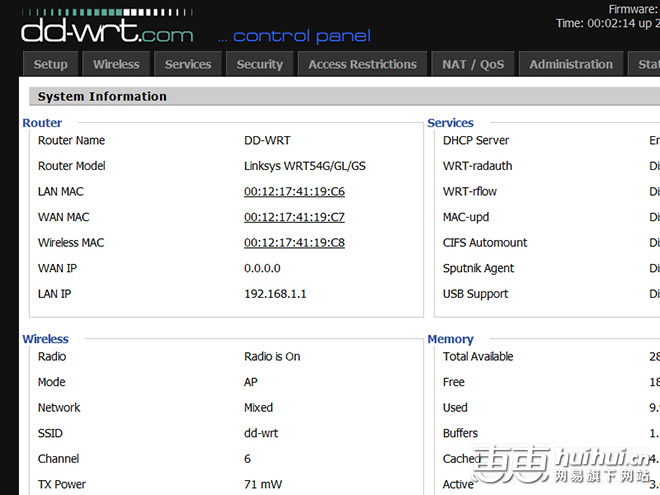Click the MAC-upd service label
Screen dimensions: 660x495
tap(466, 217)
